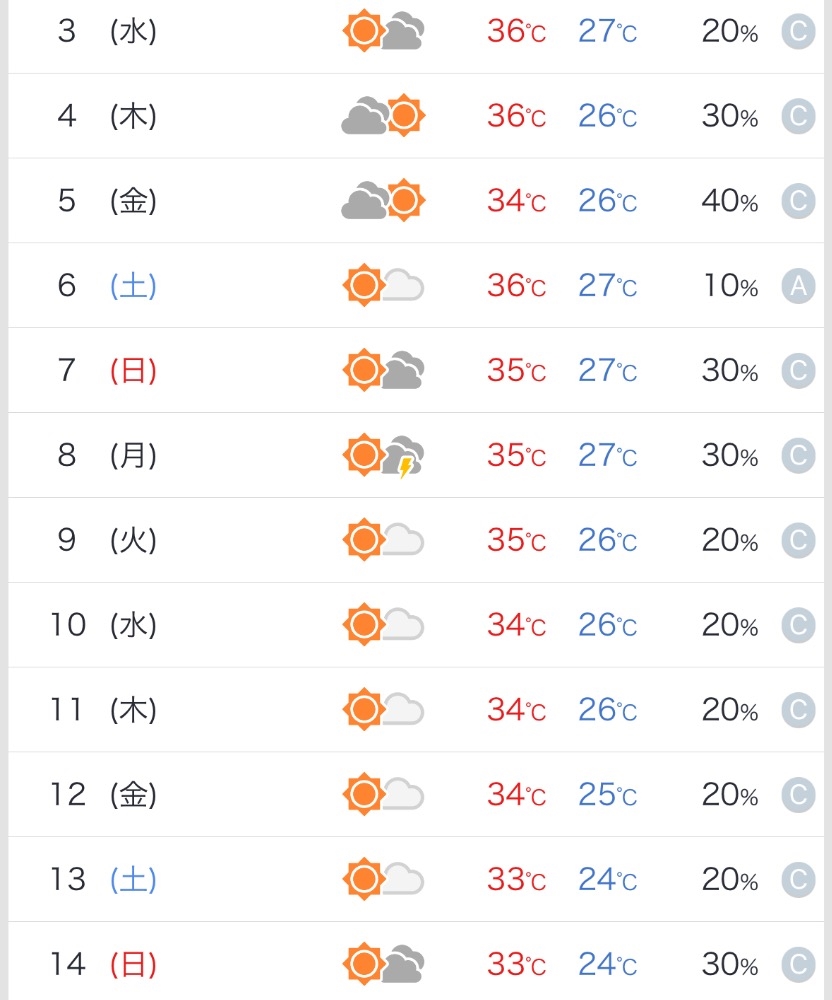This screenshot has width=832, height=1000.
Task: Click the weather icon for day 7 (日)
Action: (x=383, y=371)
